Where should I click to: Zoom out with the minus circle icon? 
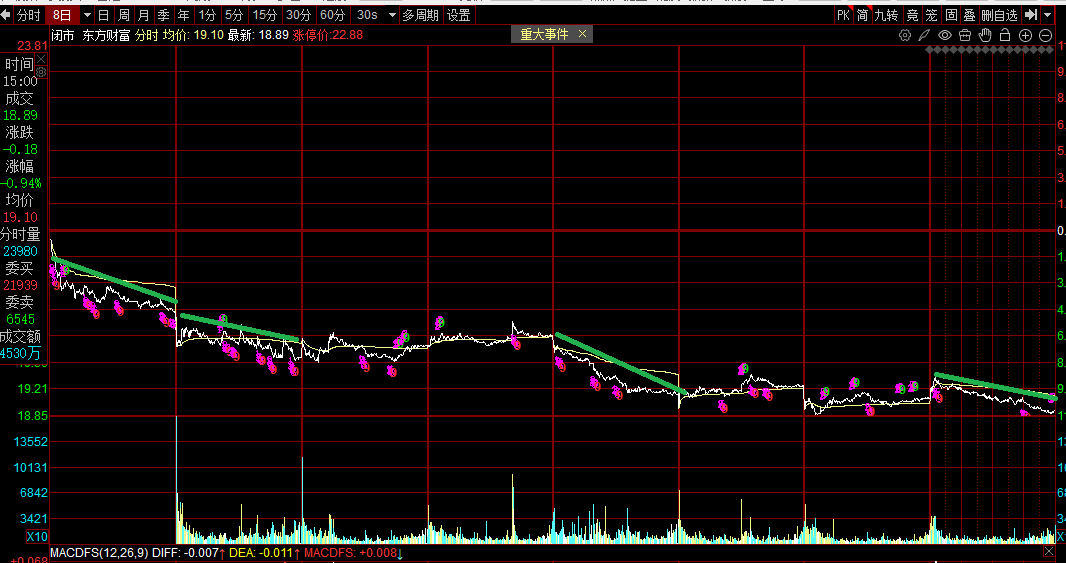(1046, 35)
